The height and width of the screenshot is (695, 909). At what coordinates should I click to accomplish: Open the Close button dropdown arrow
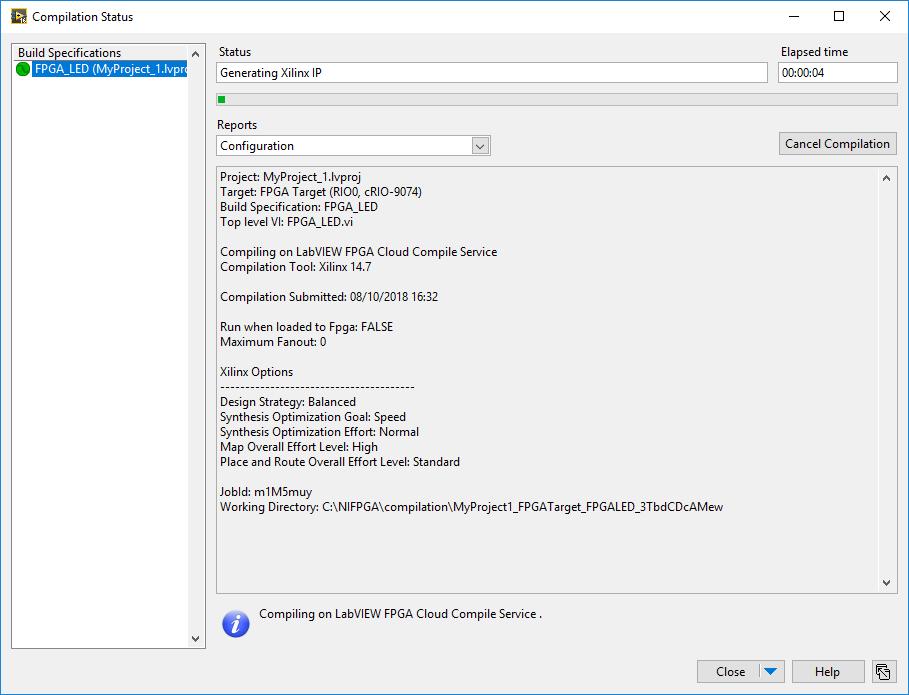[770, 672]
